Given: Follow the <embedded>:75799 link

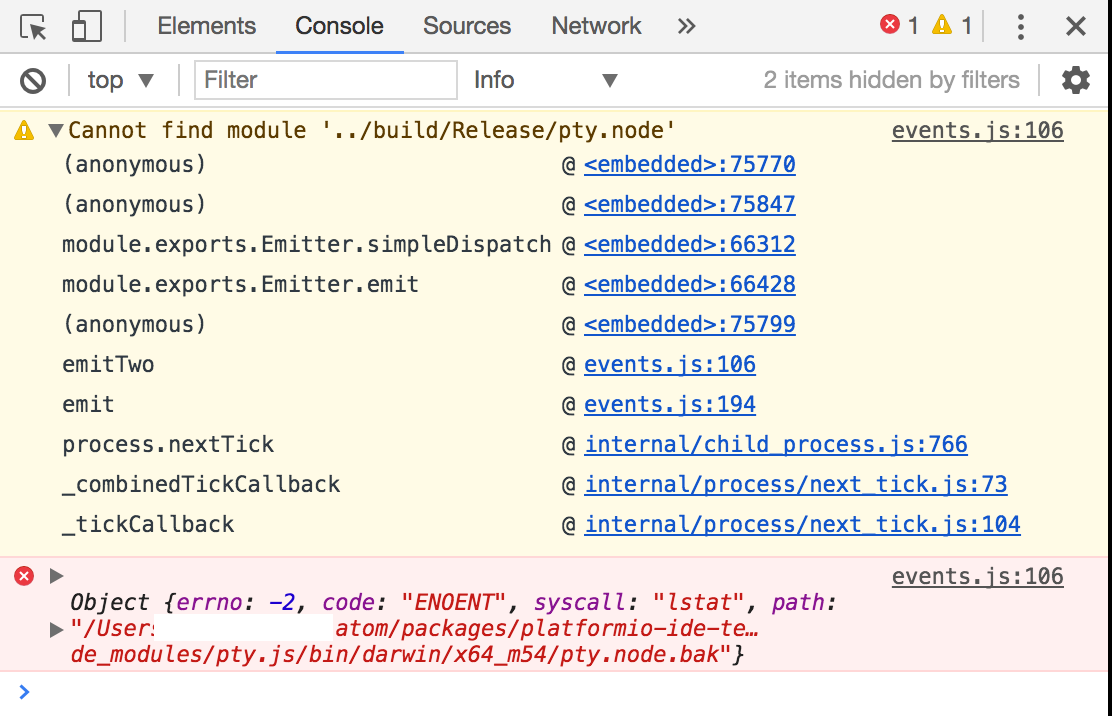Looking at the screenshot, I should [x=689, y=324].
